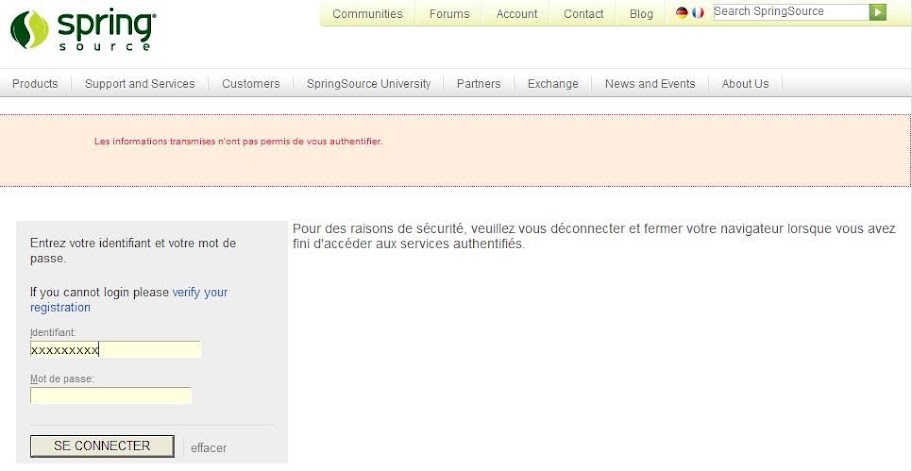Submit search with green arrow button
This screenshot has width=912, height=471.
tap(878, 12)
